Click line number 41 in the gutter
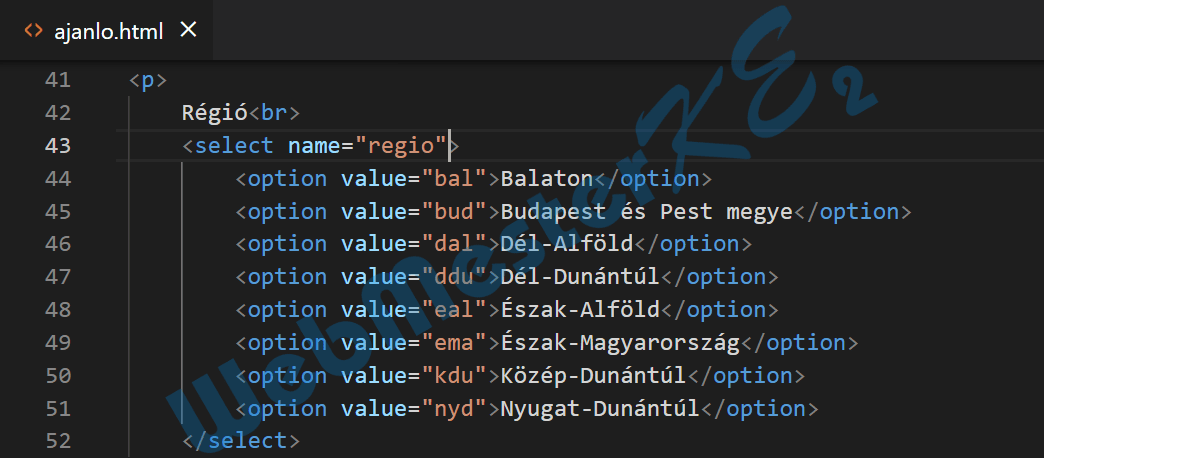This screenshot has height=458, width=1200. 58,81
